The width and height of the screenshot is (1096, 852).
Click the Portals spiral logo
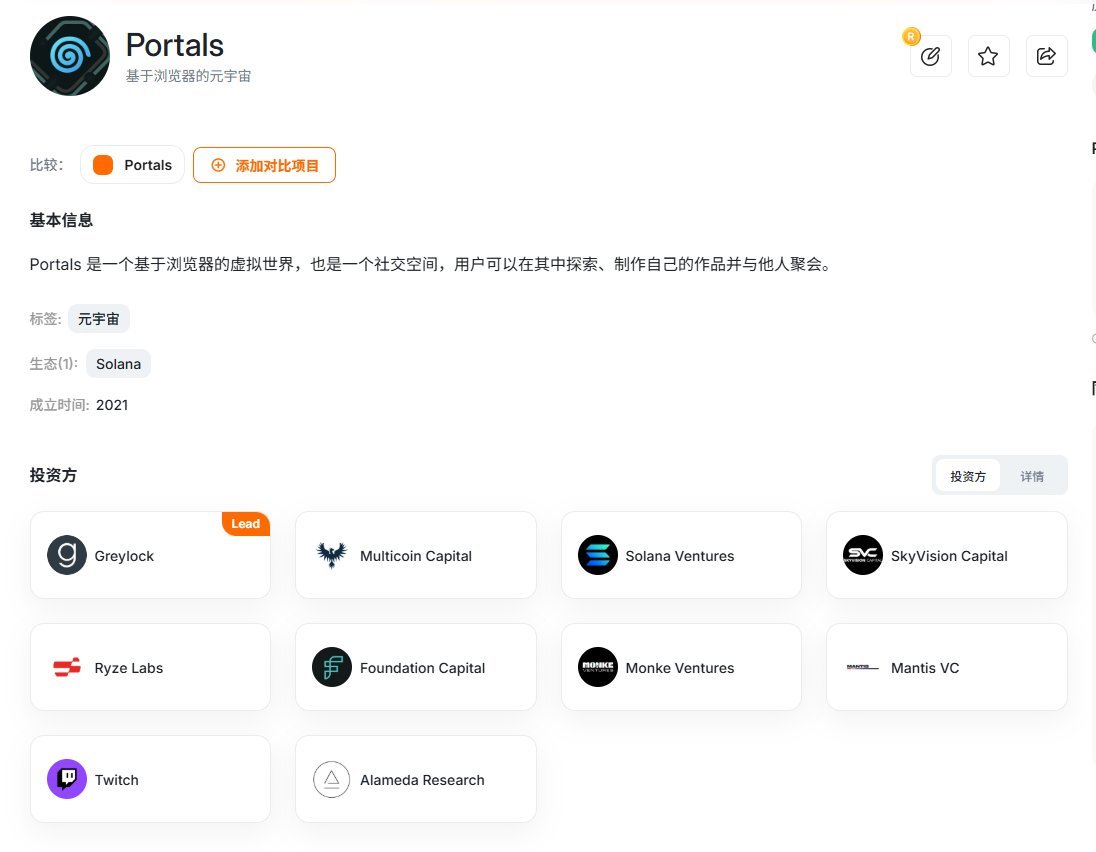pyautogui.click(x=70, y=56)
